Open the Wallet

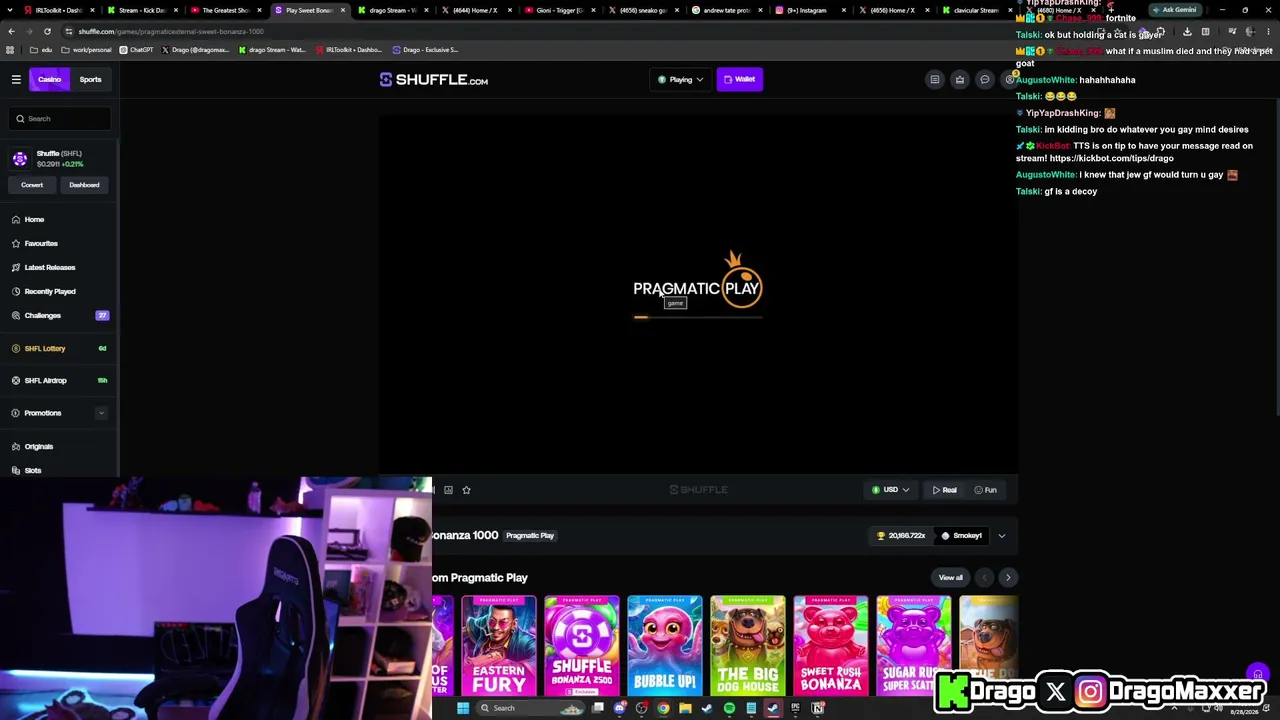click(740, 79)
